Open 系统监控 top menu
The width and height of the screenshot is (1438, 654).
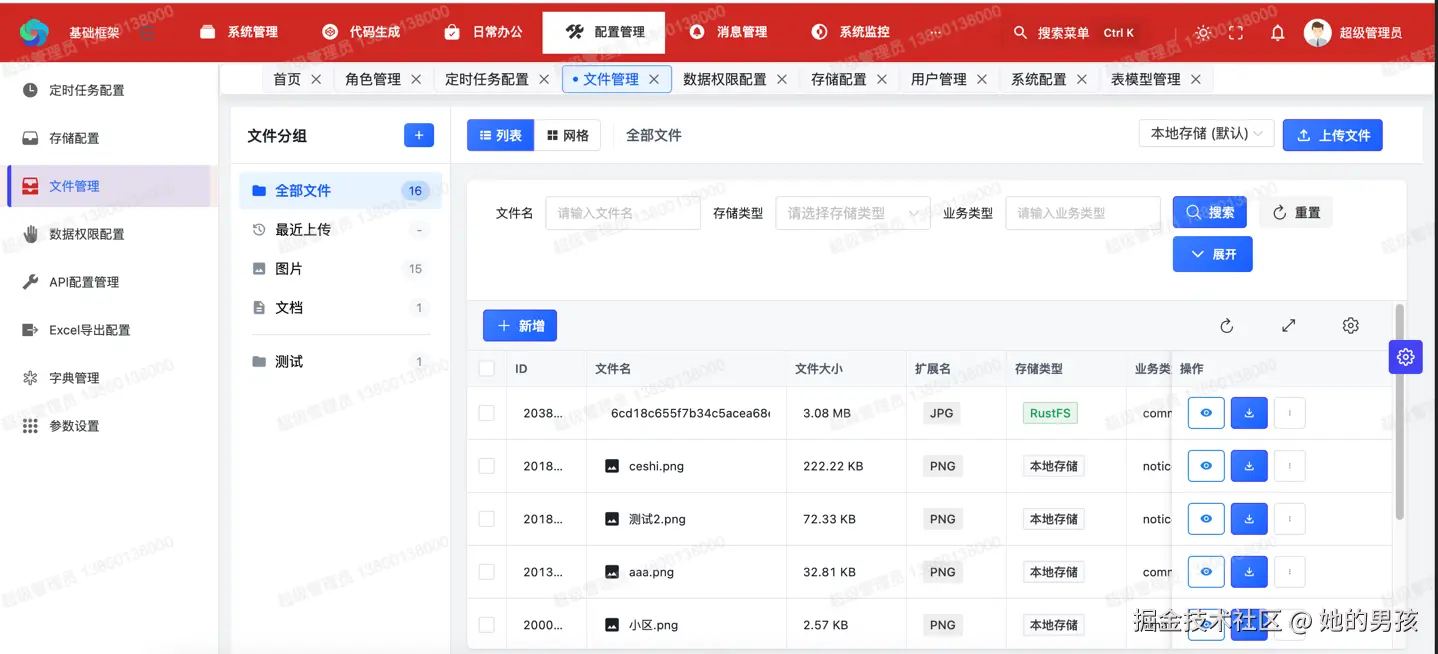pos(851,32)
